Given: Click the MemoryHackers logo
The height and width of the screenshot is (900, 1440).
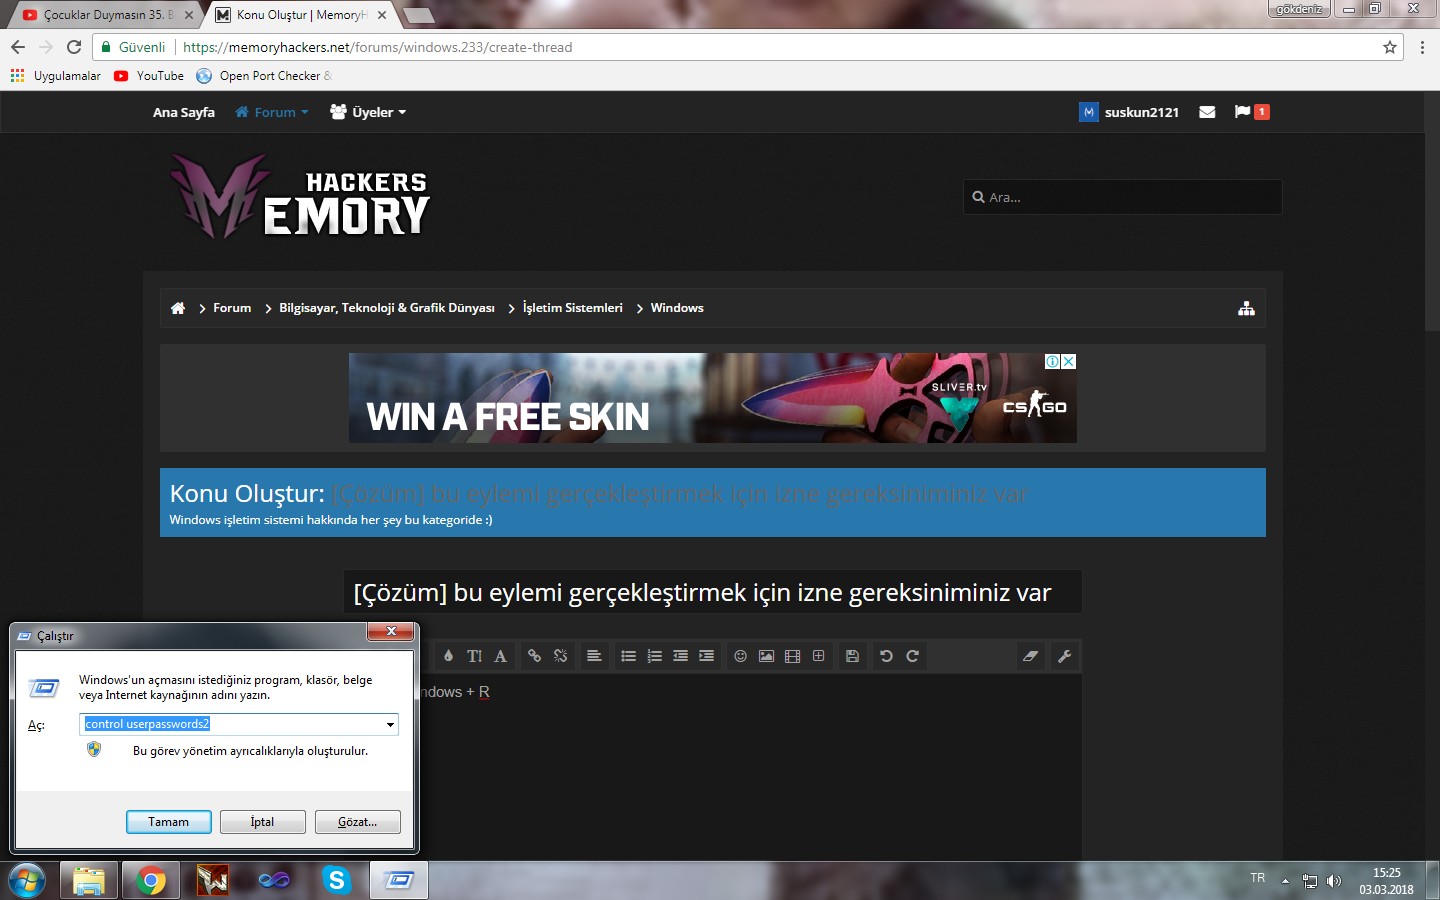Looking at the screenshot, I should pos(299,196).
